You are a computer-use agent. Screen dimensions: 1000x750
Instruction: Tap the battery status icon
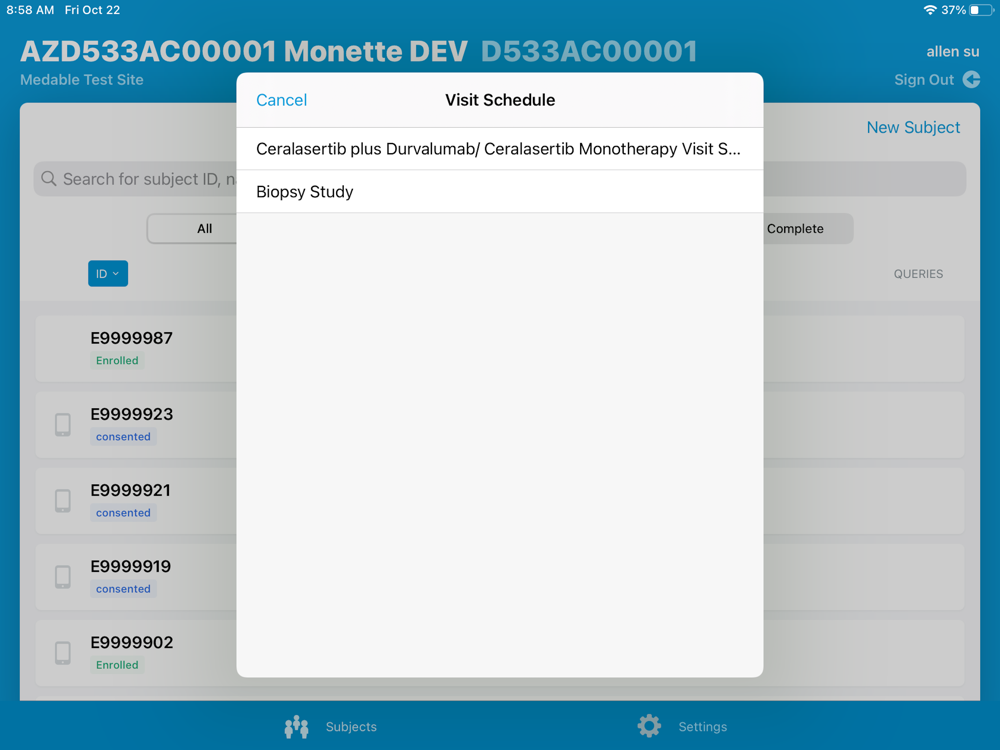click(x=981, y=10)
